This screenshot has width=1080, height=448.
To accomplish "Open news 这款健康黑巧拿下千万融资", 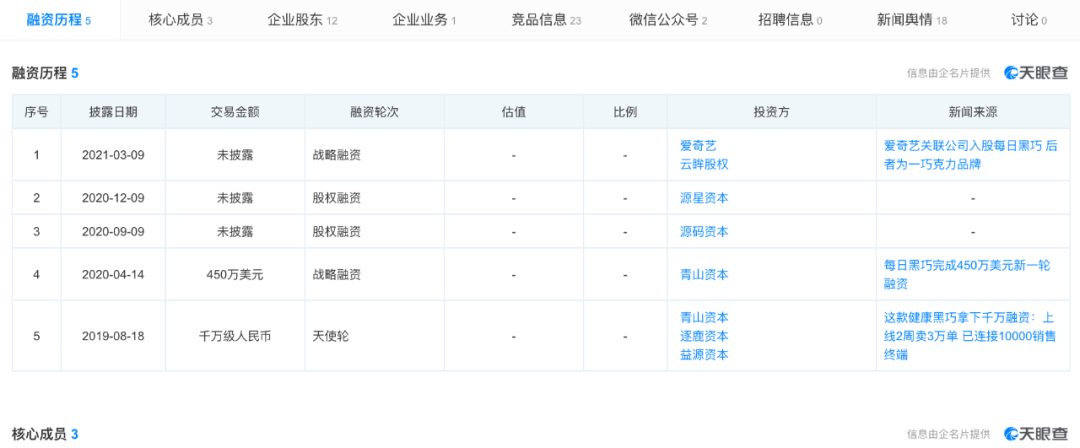I will click(970, 336).
